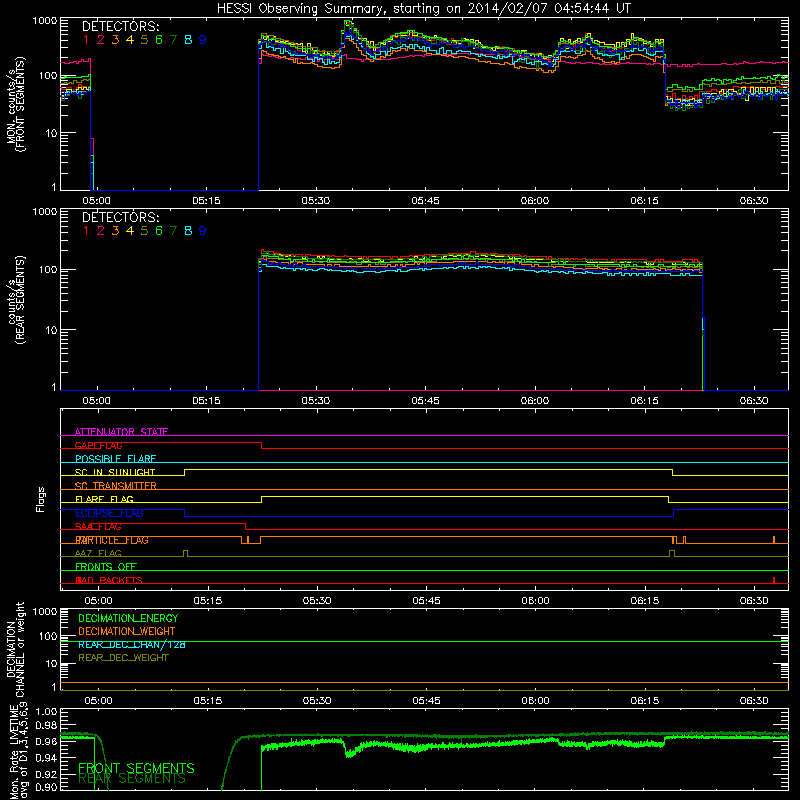800x800 pixels.
Task: Click detector 2 in front segments legend
Action: [101, 39]
